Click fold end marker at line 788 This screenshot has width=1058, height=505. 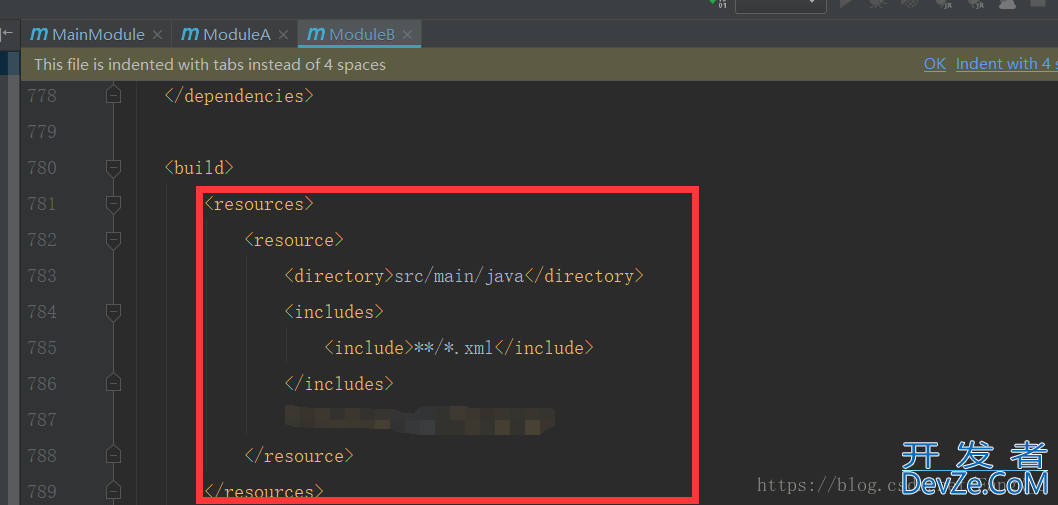click(x=113, y=456)
